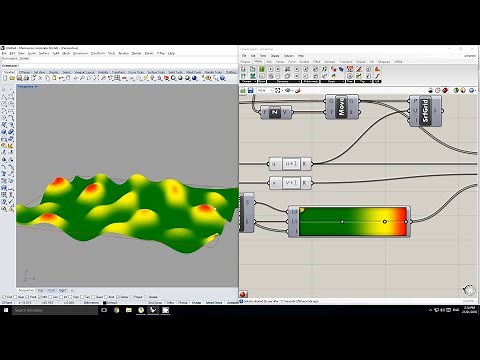This screenshot has height=360, width=480.
Task: Click the red record button at canvas bottom
Action: pos(243,294)
